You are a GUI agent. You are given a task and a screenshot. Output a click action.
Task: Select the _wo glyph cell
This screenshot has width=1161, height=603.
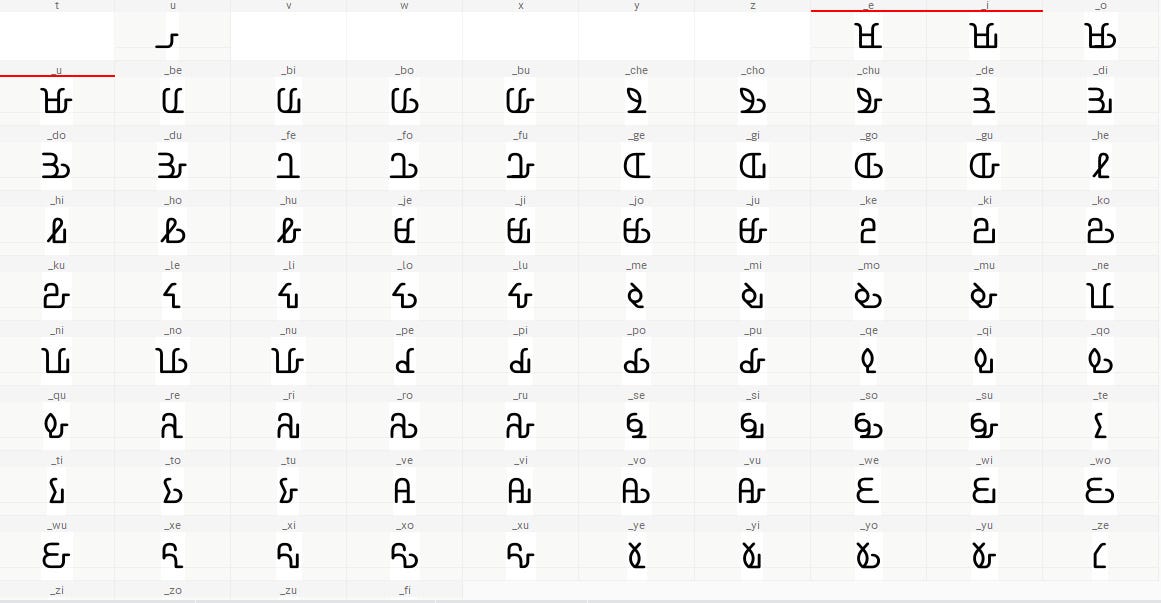point(1101,484)
